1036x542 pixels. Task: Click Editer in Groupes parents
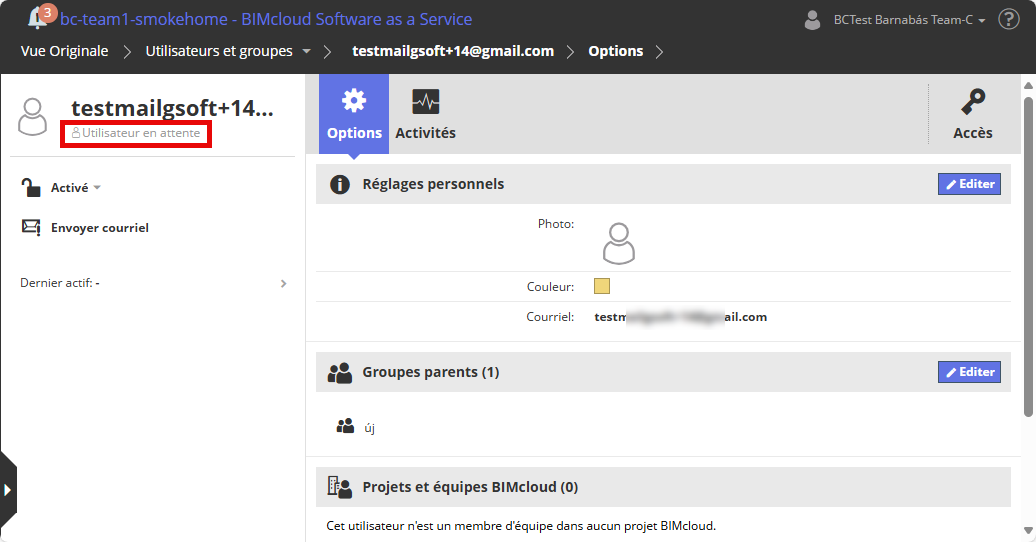[x=969, y=372]
